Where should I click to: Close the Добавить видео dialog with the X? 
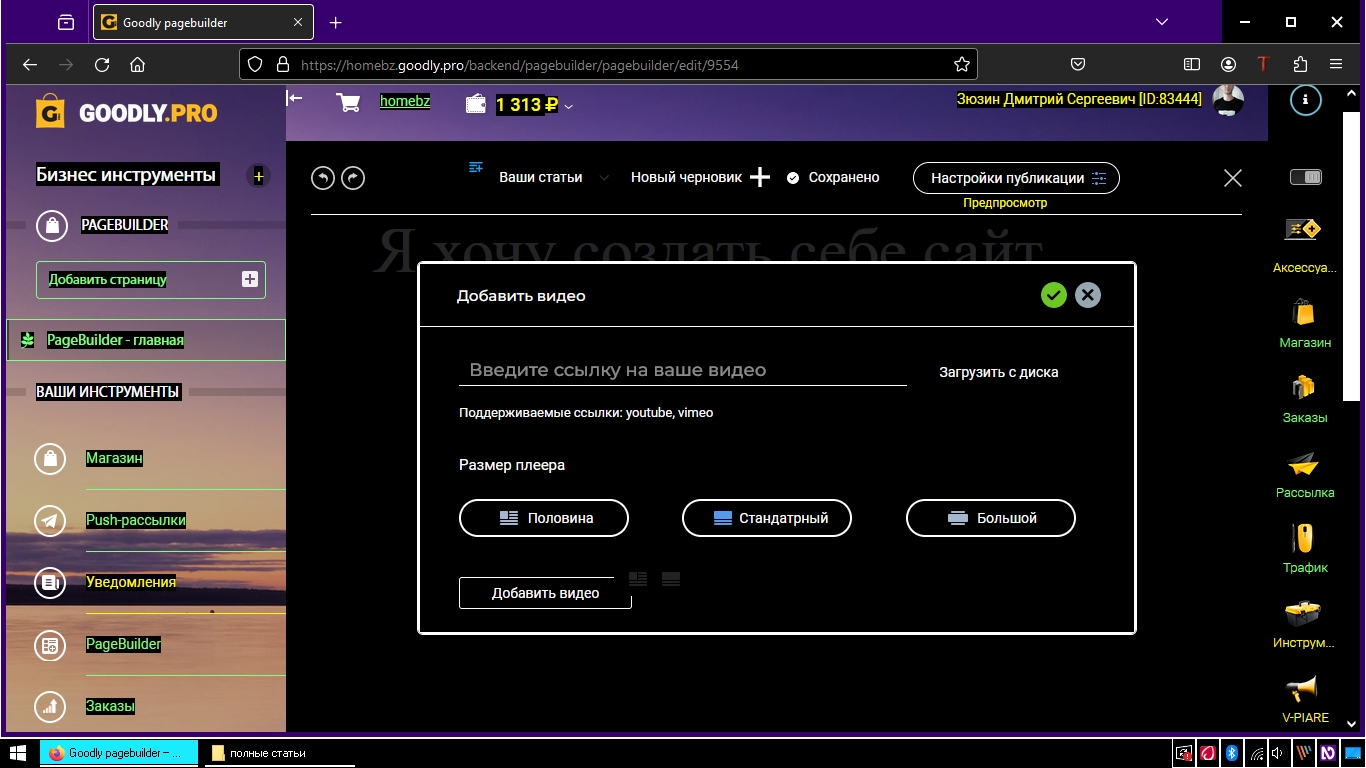1088,295
